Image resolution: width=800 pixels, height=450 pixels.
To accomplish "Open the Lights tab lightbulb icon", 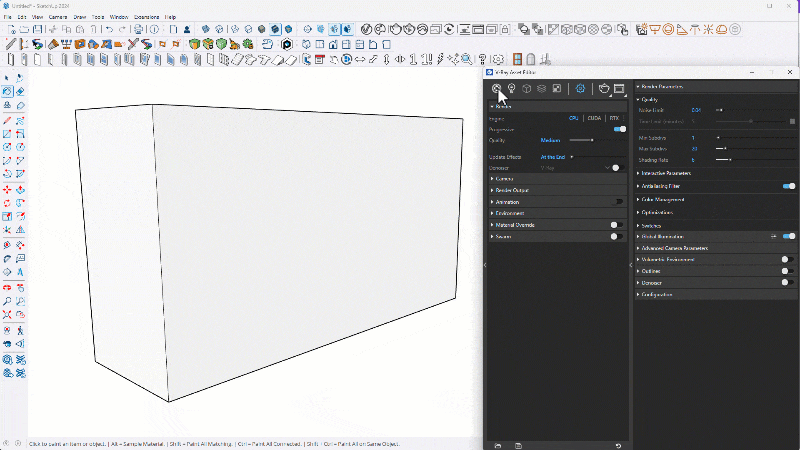I will coord(511,88).
